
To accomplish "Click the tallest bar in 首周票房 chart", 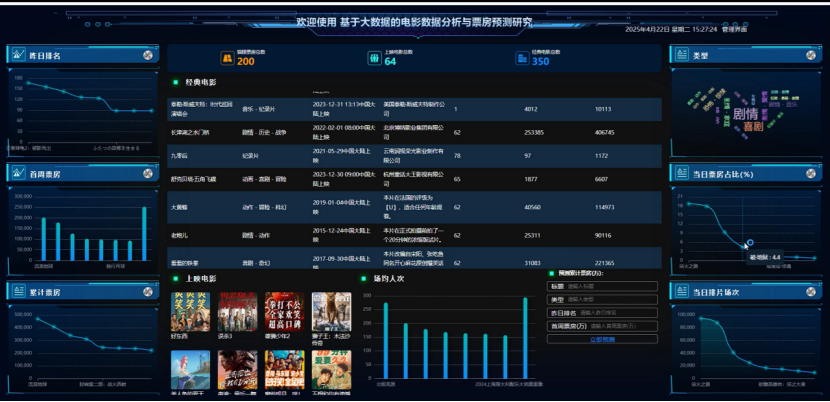I will point(144,234).
